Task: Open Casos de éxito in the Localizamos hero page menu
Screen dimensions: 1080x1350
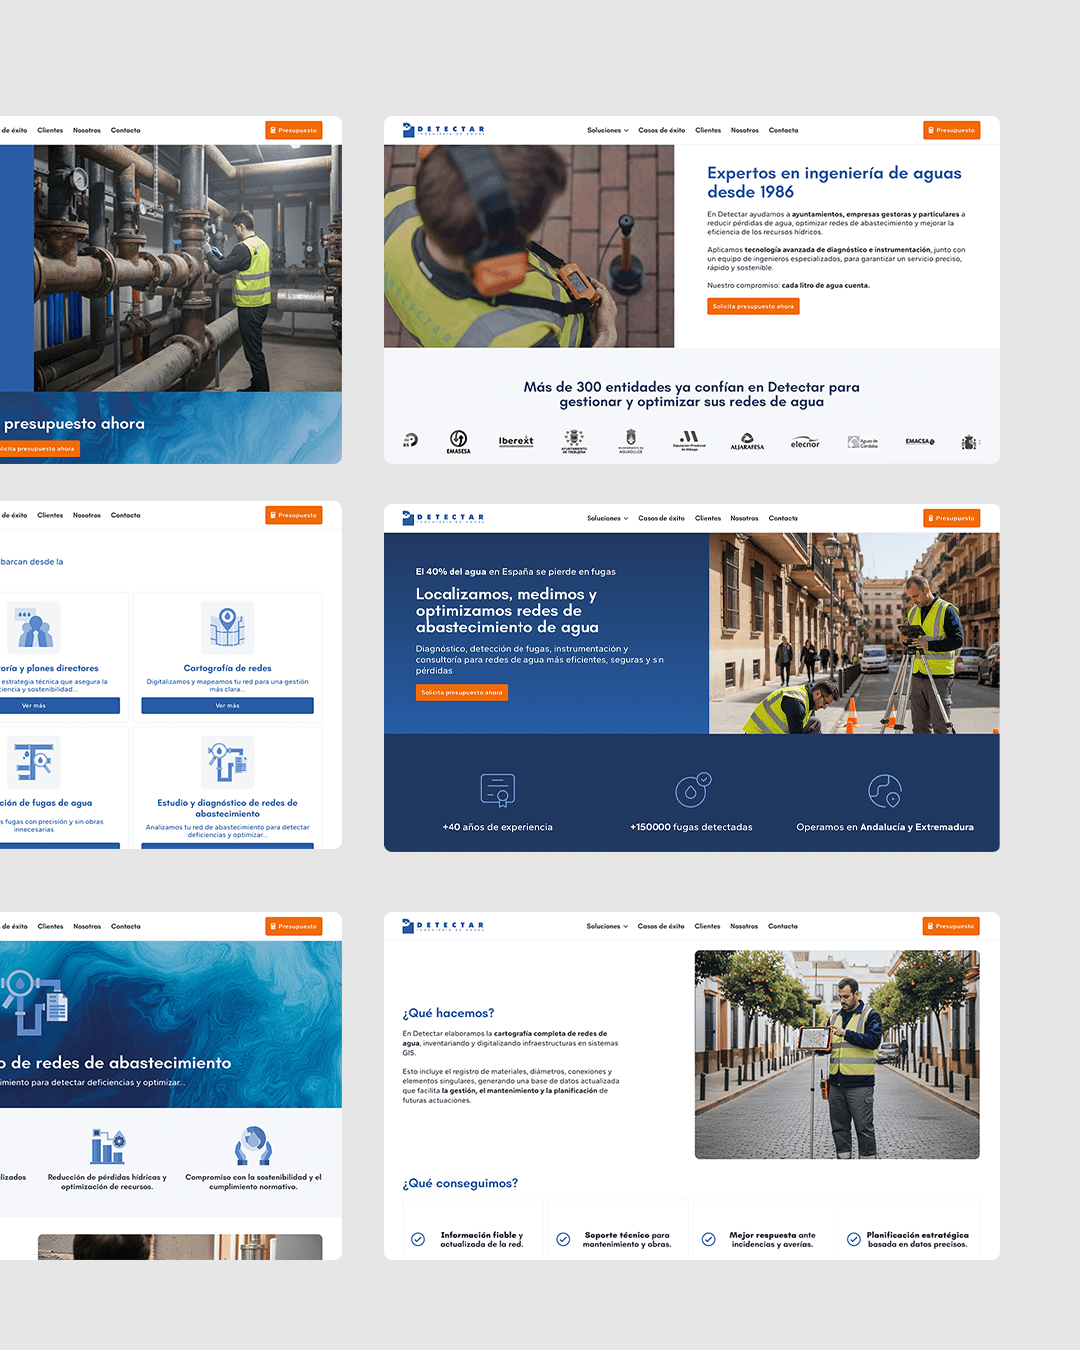Action: click(x=662, y=518)
